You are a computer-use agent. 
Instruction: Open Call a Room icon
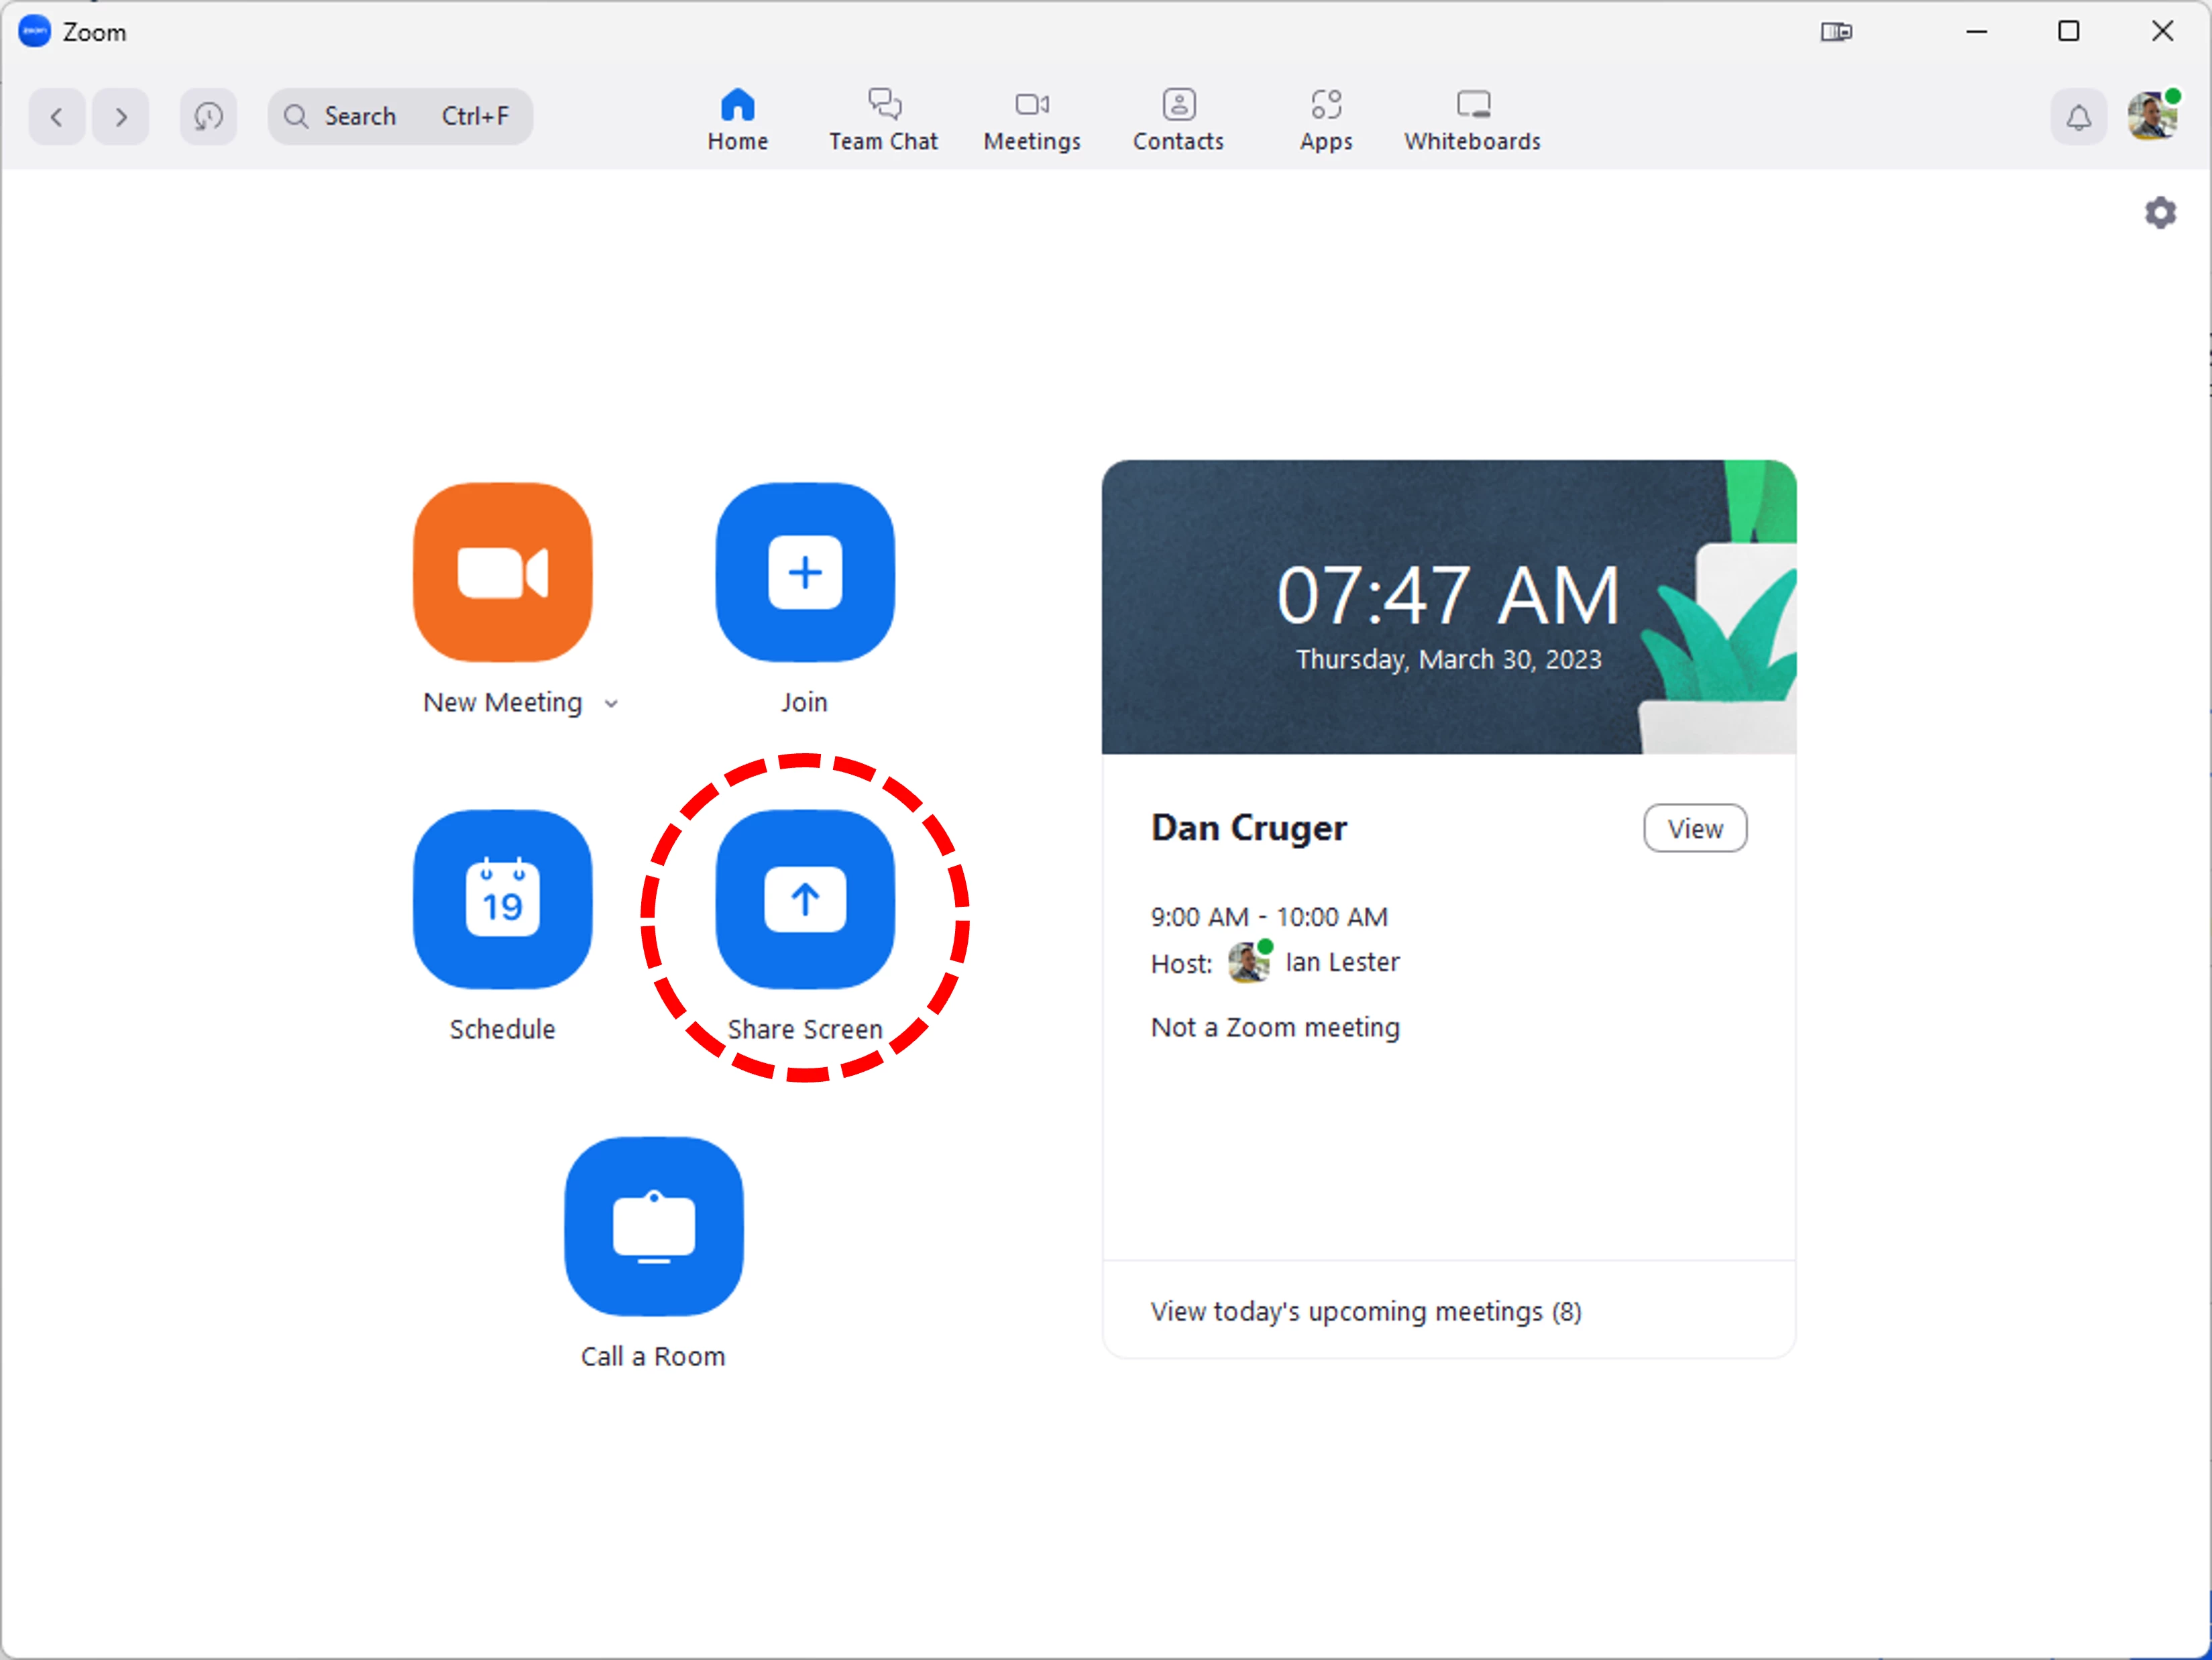tap(653, 1226)
